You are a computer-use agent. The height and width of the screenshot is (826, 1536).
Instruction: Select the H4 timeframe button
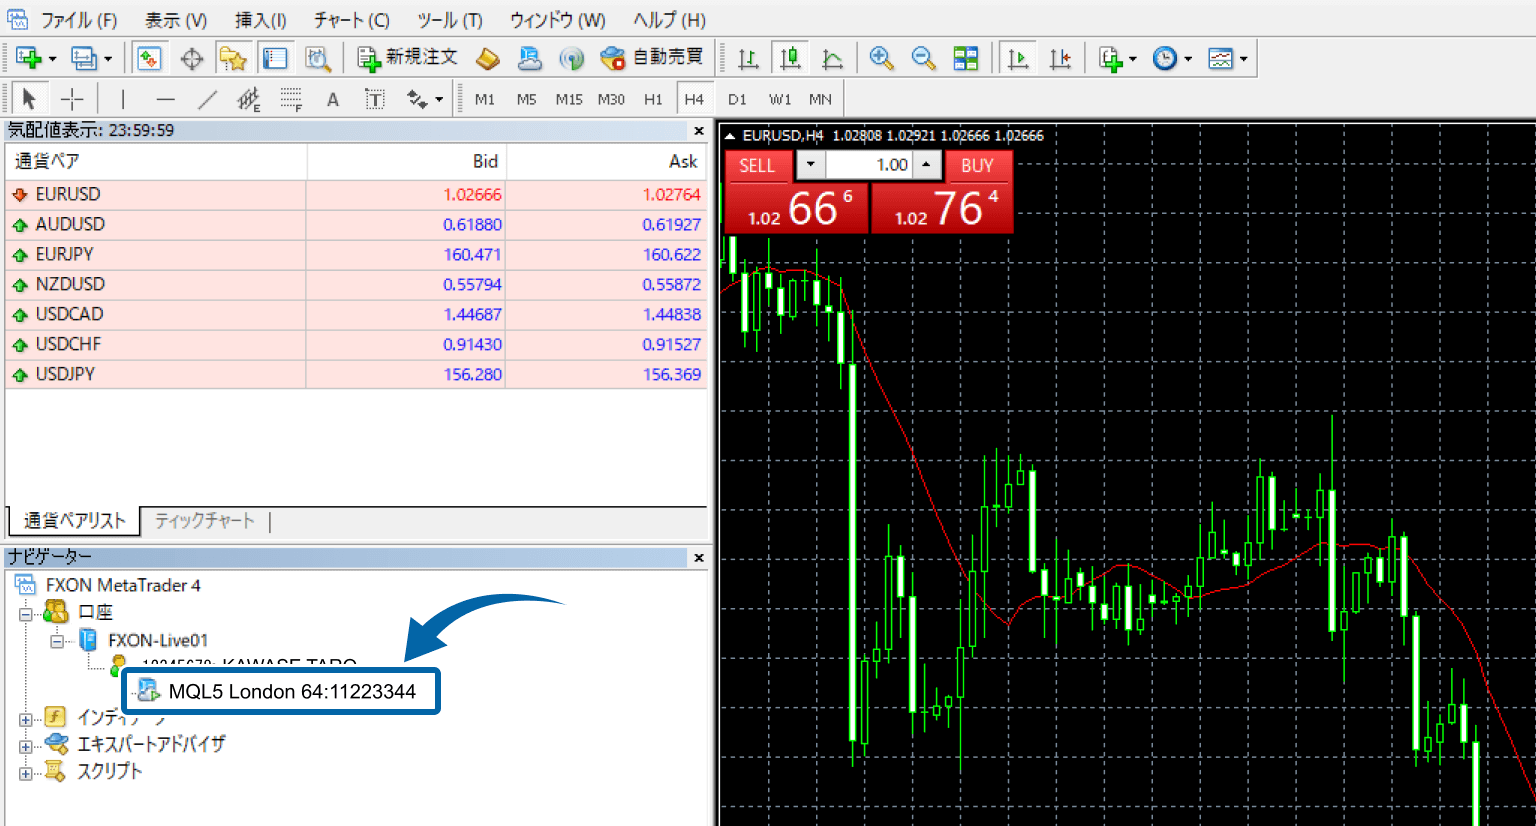click(x=694, y=99)
